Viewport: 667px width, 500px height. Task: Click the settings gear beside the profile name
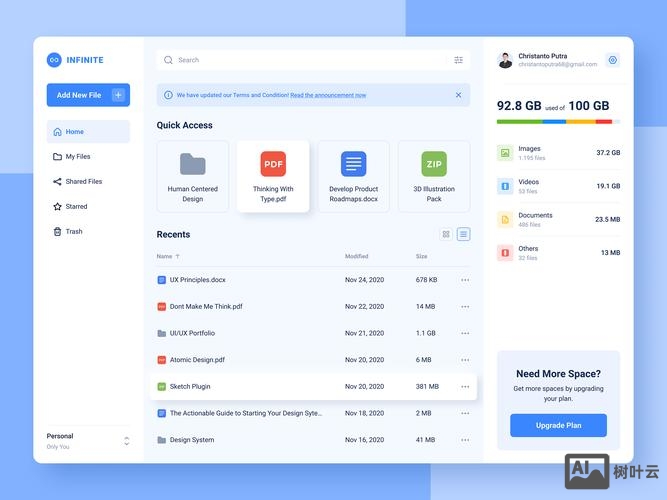pos(612,60)
